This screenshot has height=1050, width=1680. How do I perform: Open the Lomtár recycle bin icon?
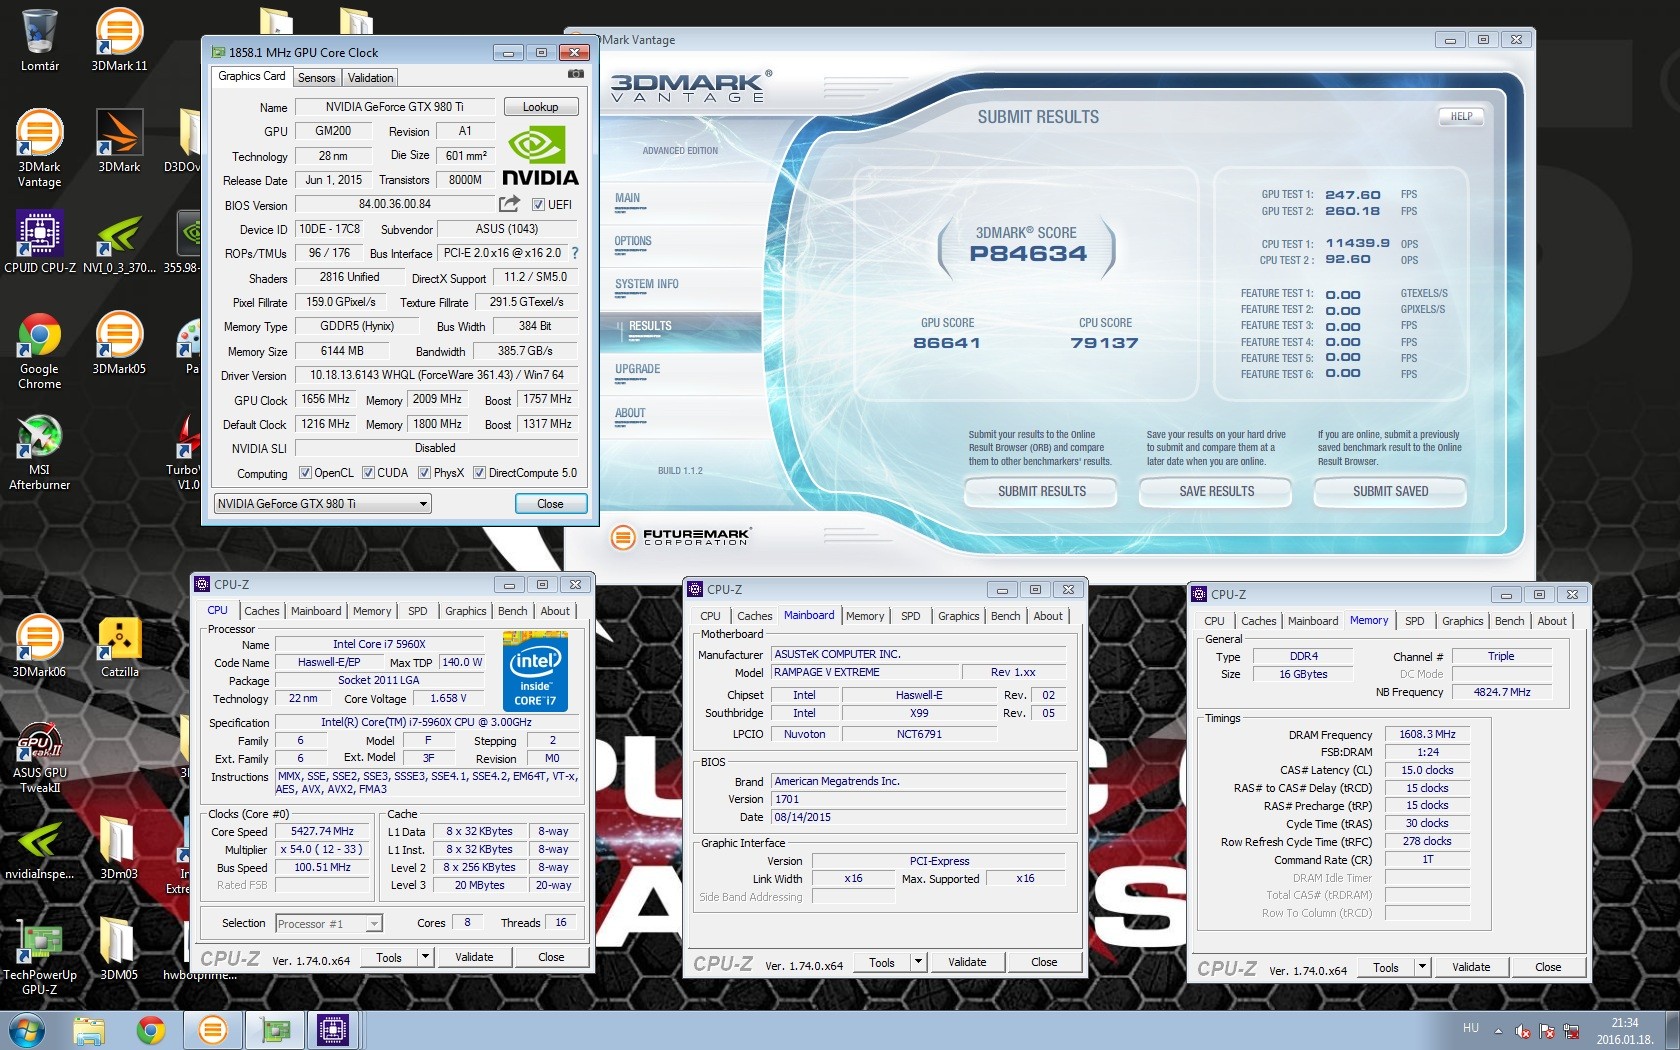tap(39, 40)
